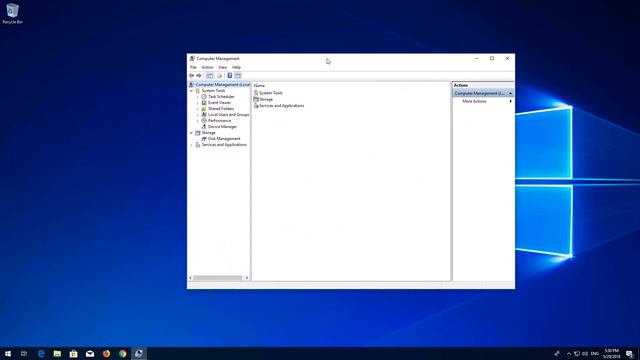Viewport: 640px width, 360px height.
Task: Launch Google Chrome from the taskbar
Action: click(122, 354)
